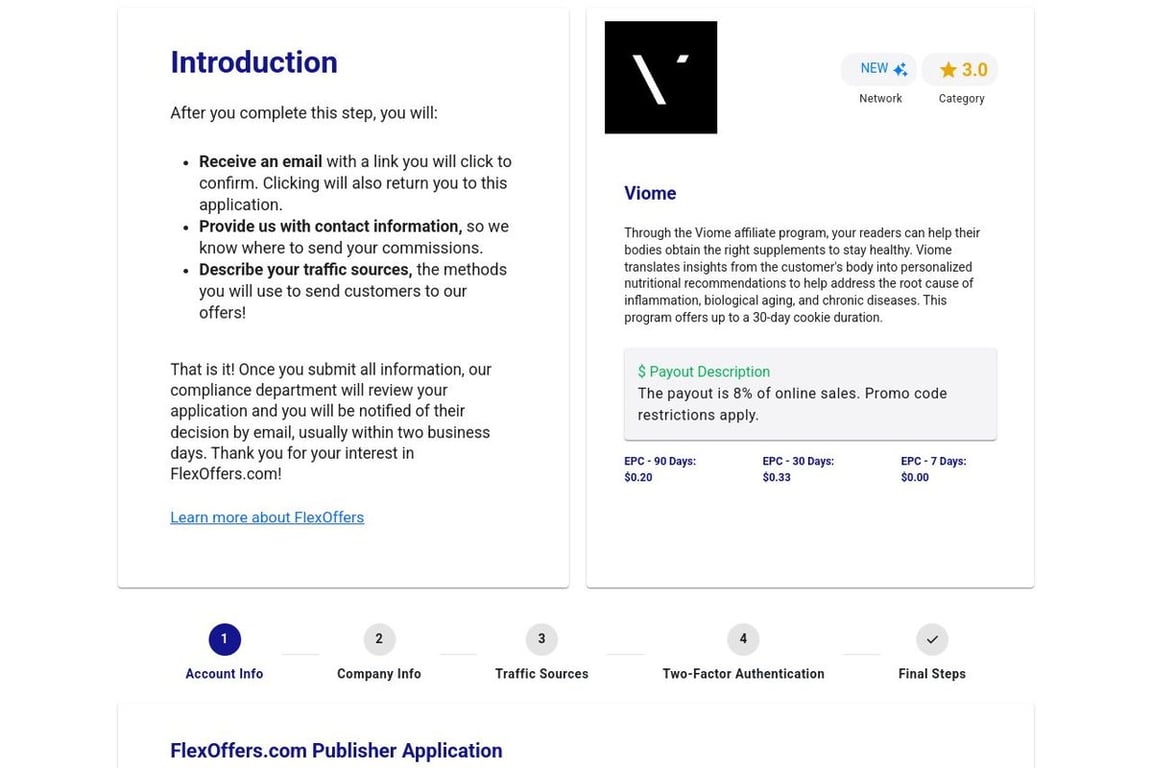This screenshot has height=768, width=1152.
Task: Select step 3 Traffic Sources circle
Action: click(x=541, y=639)
